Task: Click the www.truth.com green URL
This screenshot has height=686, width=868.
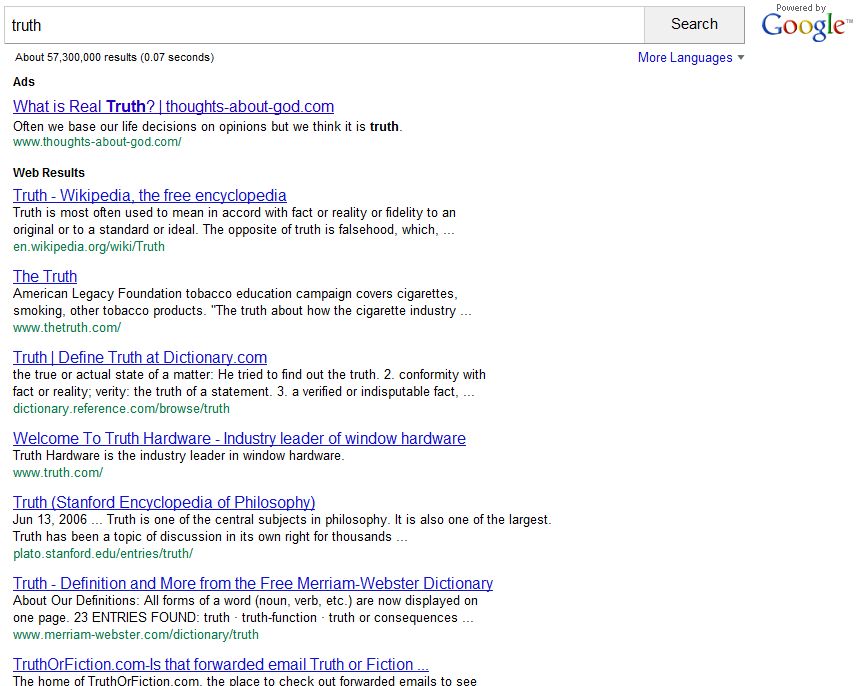Action: tap(58, 473)
